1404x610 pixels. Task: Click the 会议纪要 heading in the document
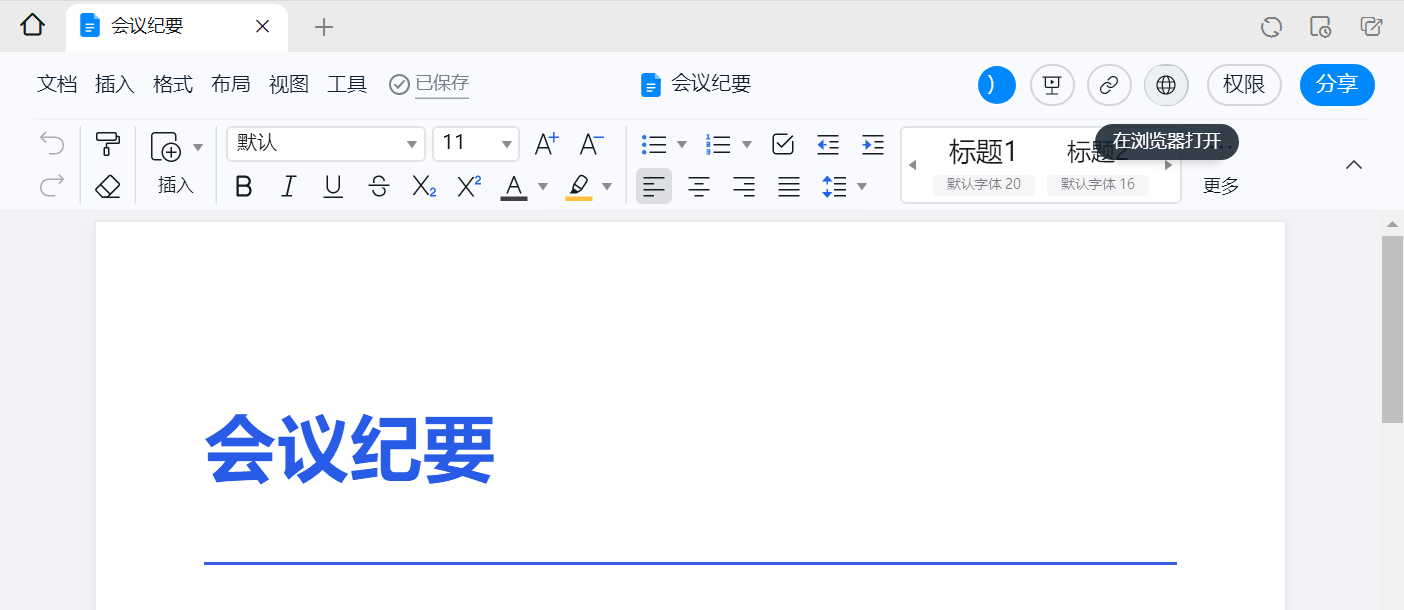(350, 450)
